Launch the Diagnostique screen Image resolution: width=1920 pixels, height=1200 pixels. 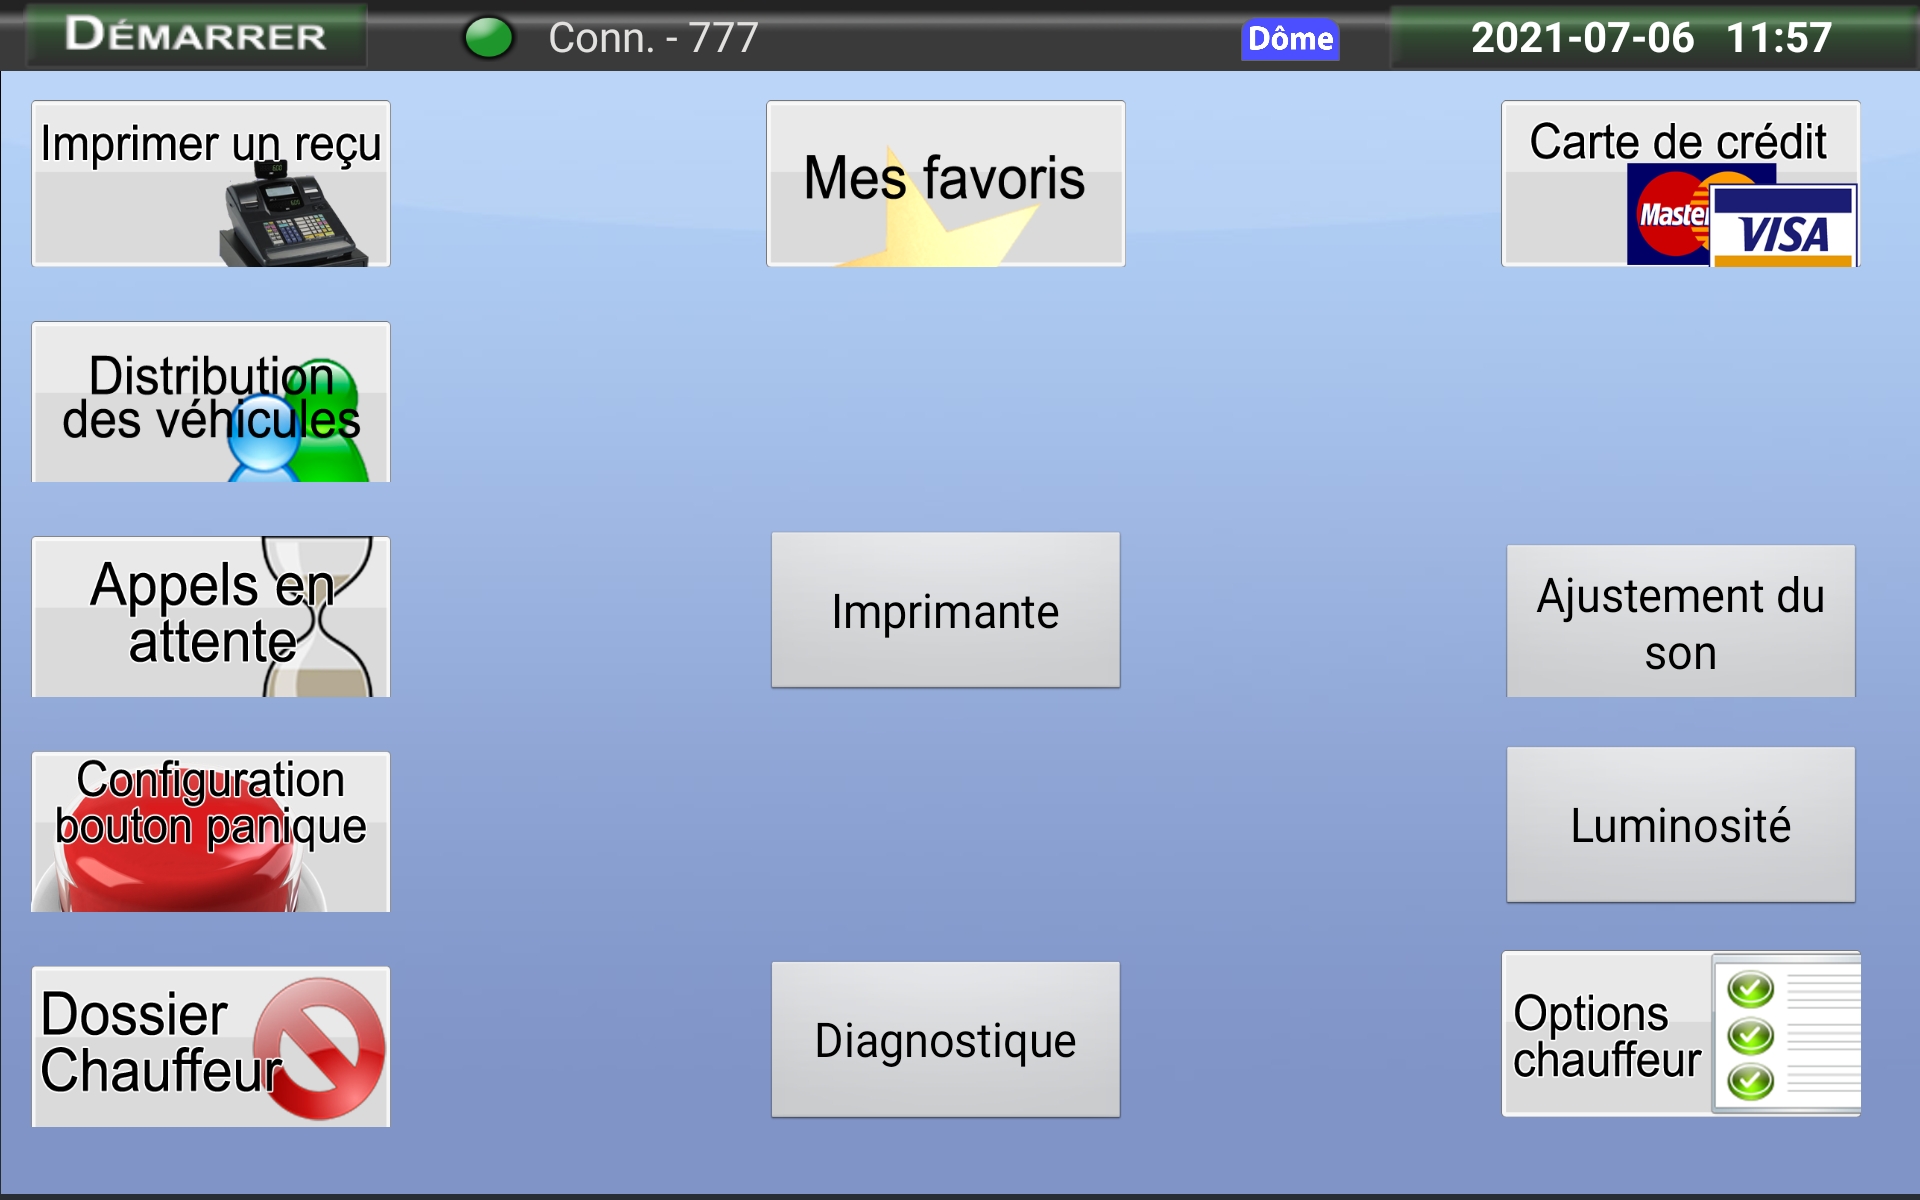click(946, 1040)
